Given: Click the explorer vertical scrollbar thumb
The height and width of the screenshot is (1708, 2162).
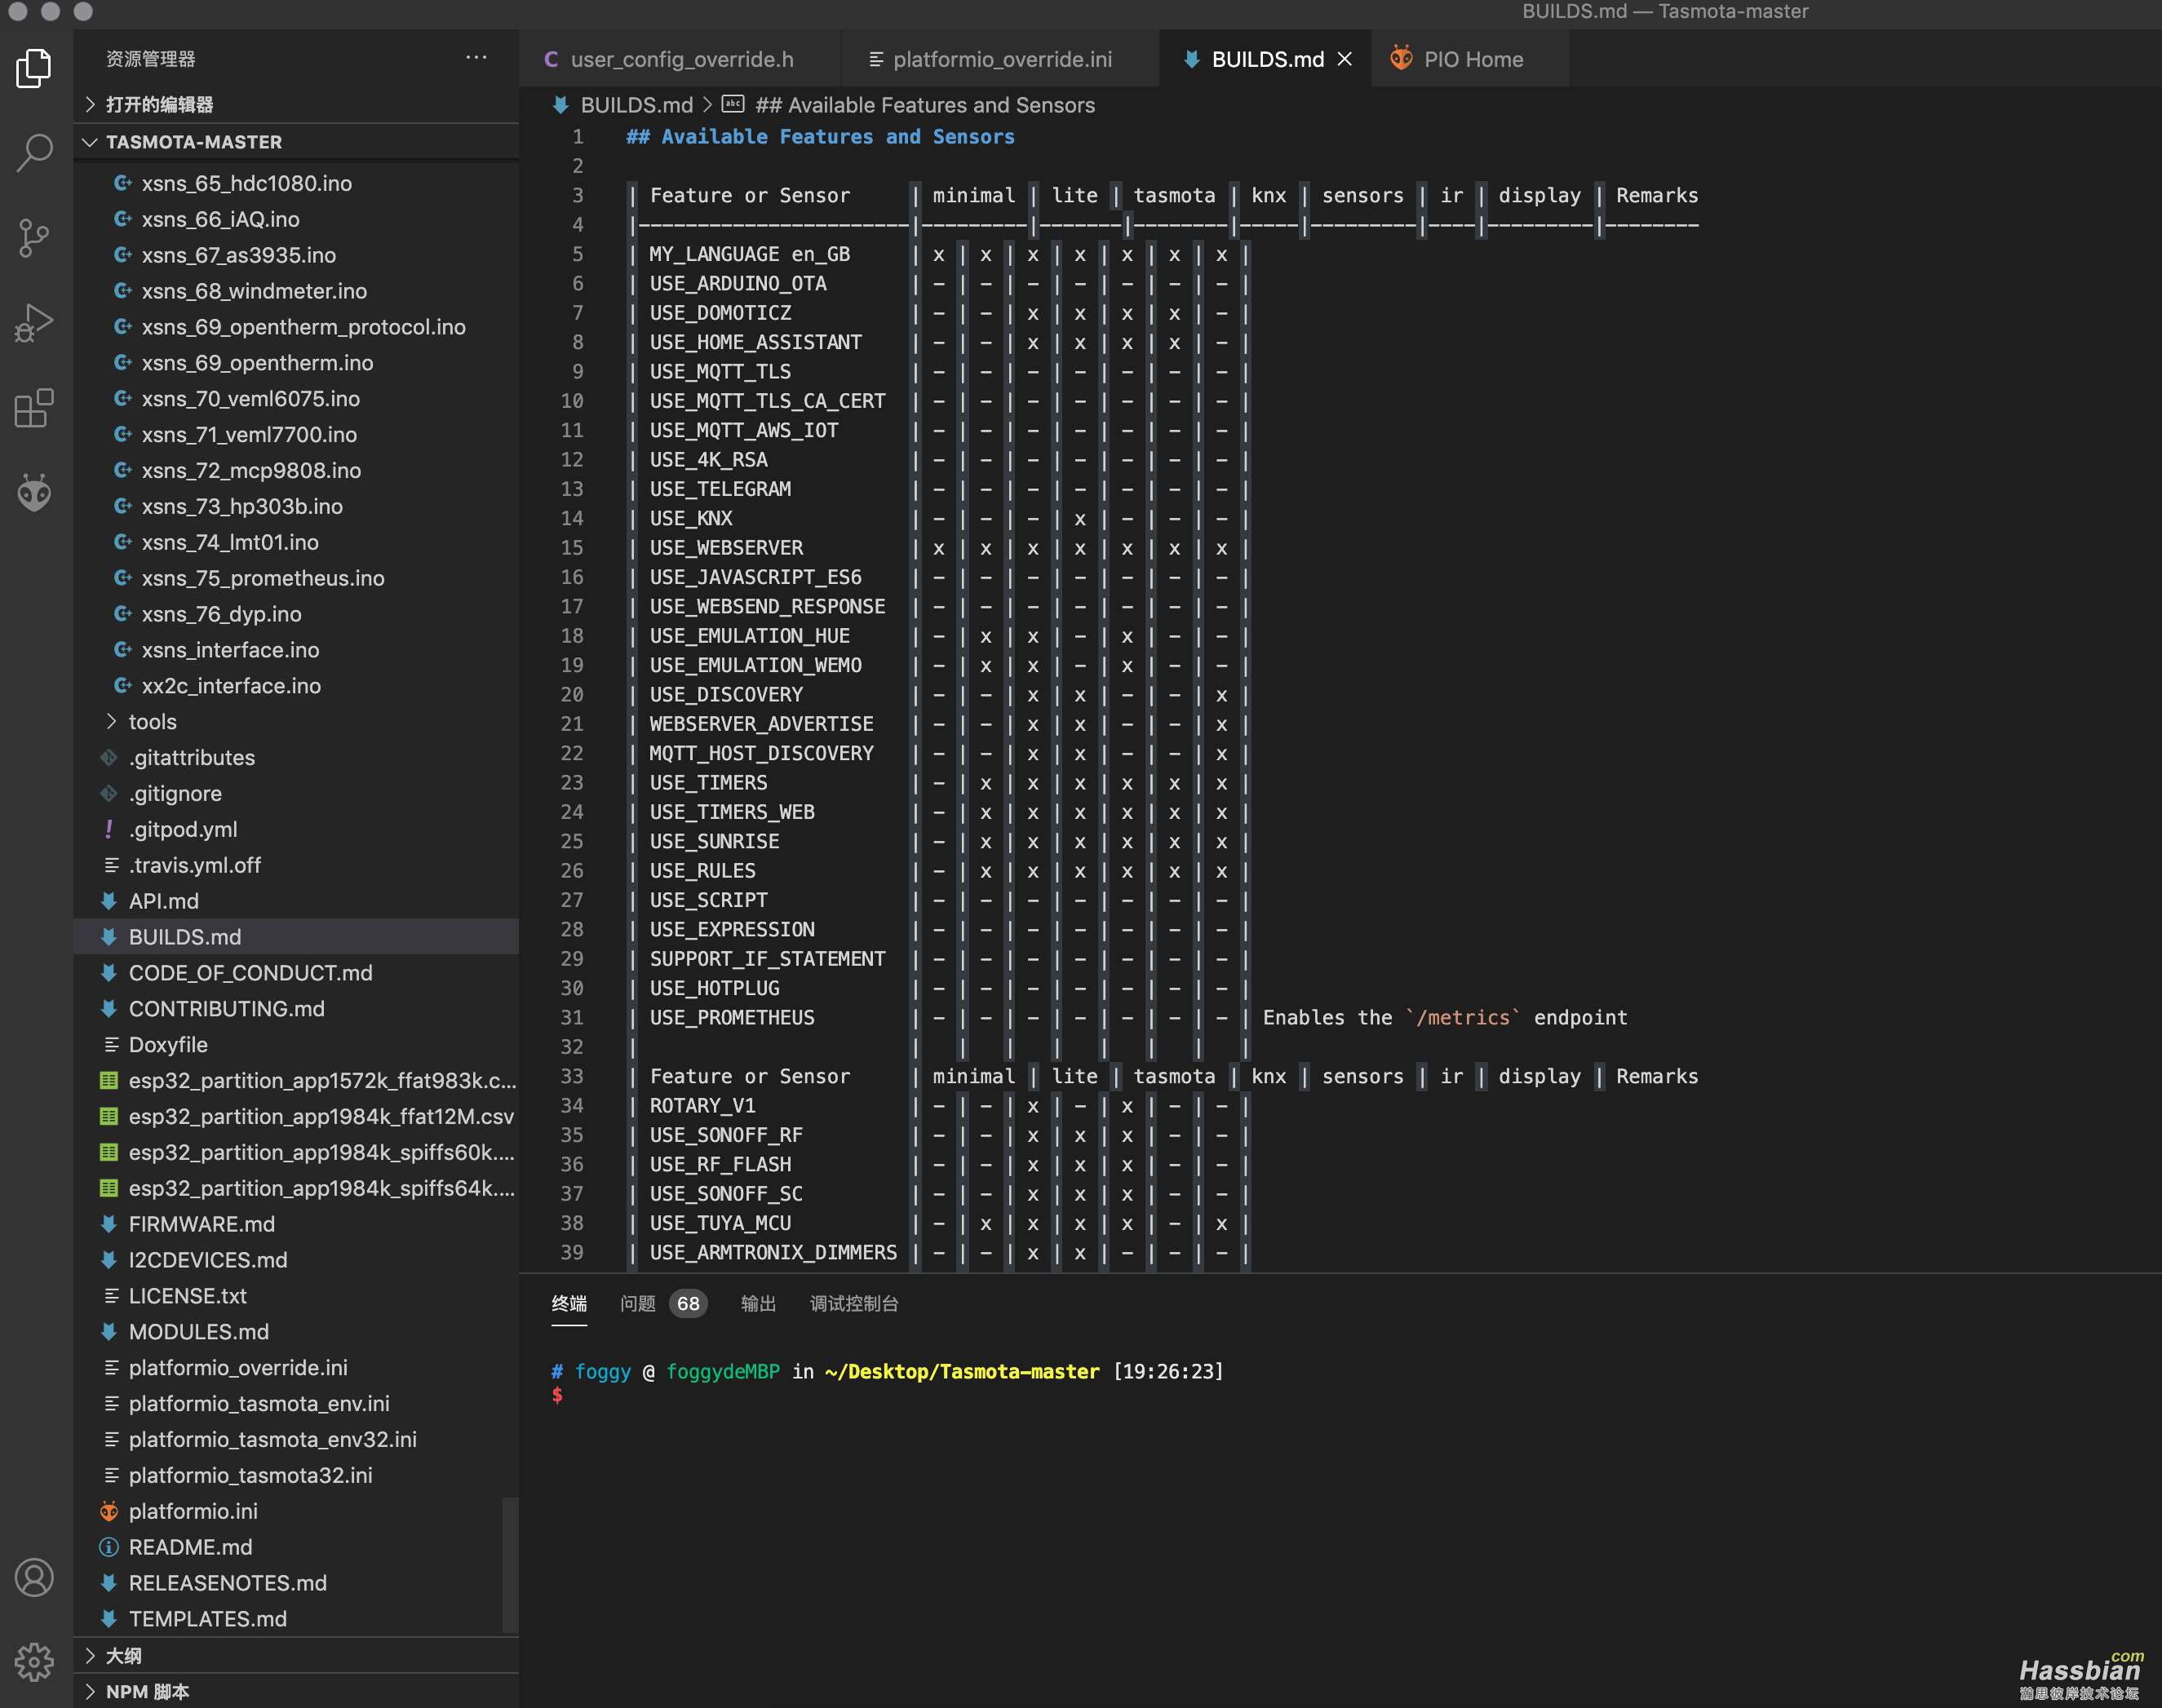Looking at the screenshot, I should 510,1565.
